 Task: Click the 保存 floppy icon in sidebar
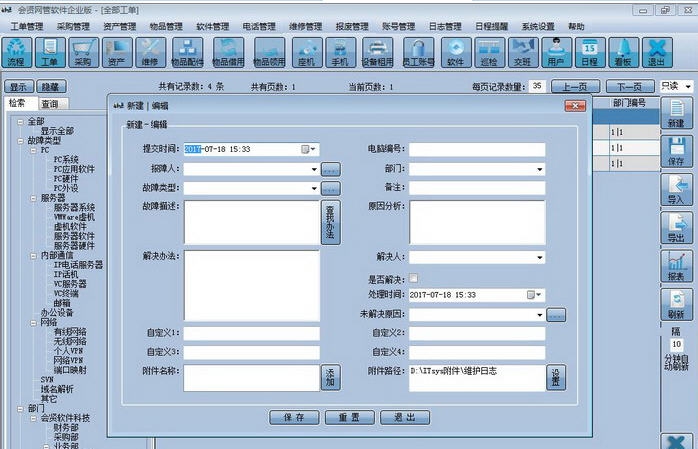[x=677, y=152]
